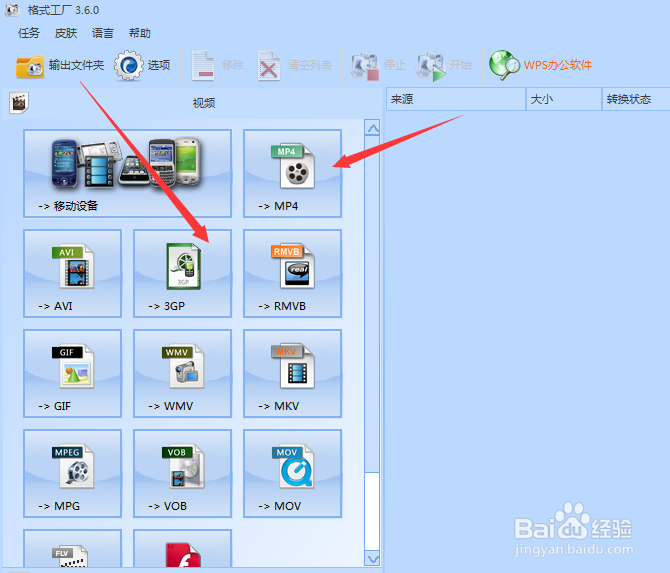Select the 3GP conversion icon
This screenshot has width=670, height=573.
coord(182,273)
